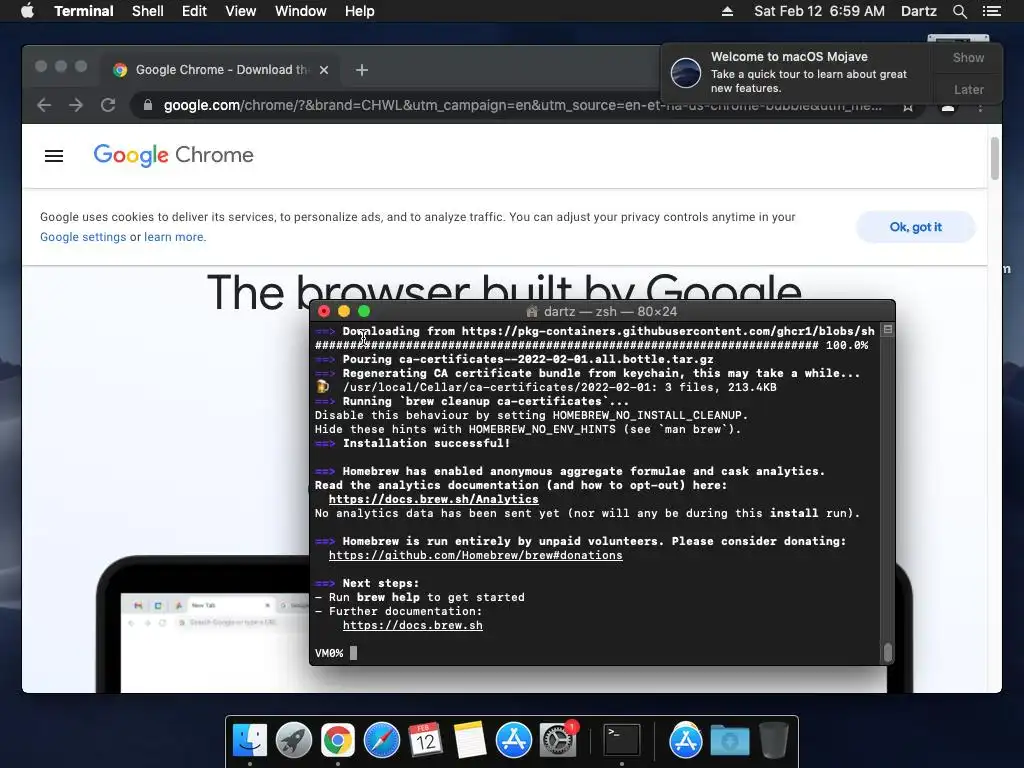
Task: Click the Google Chrome logo
Action: (x=173, y=155)
